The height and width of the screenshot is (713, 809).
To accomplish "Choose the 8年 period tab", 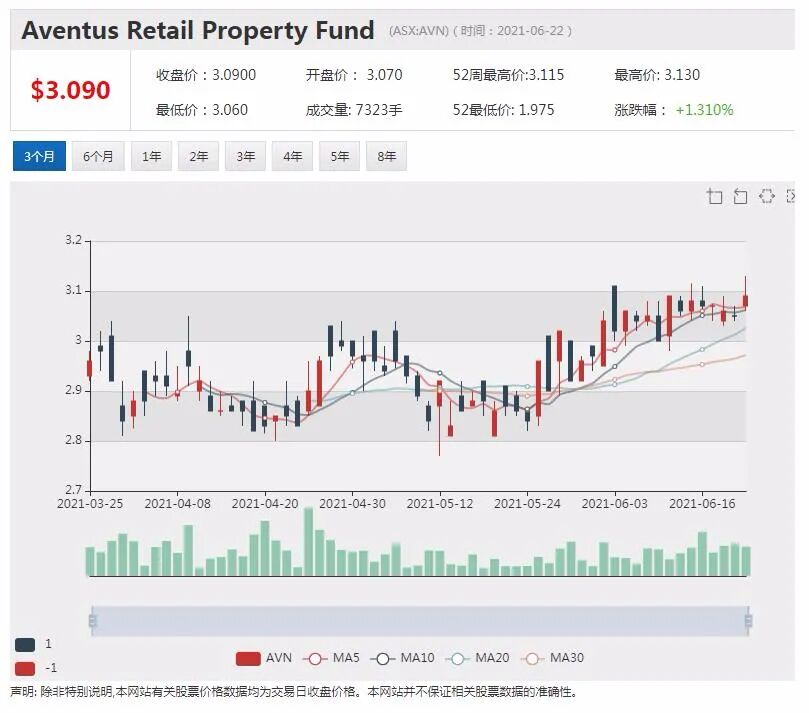I will pos(386,156).
